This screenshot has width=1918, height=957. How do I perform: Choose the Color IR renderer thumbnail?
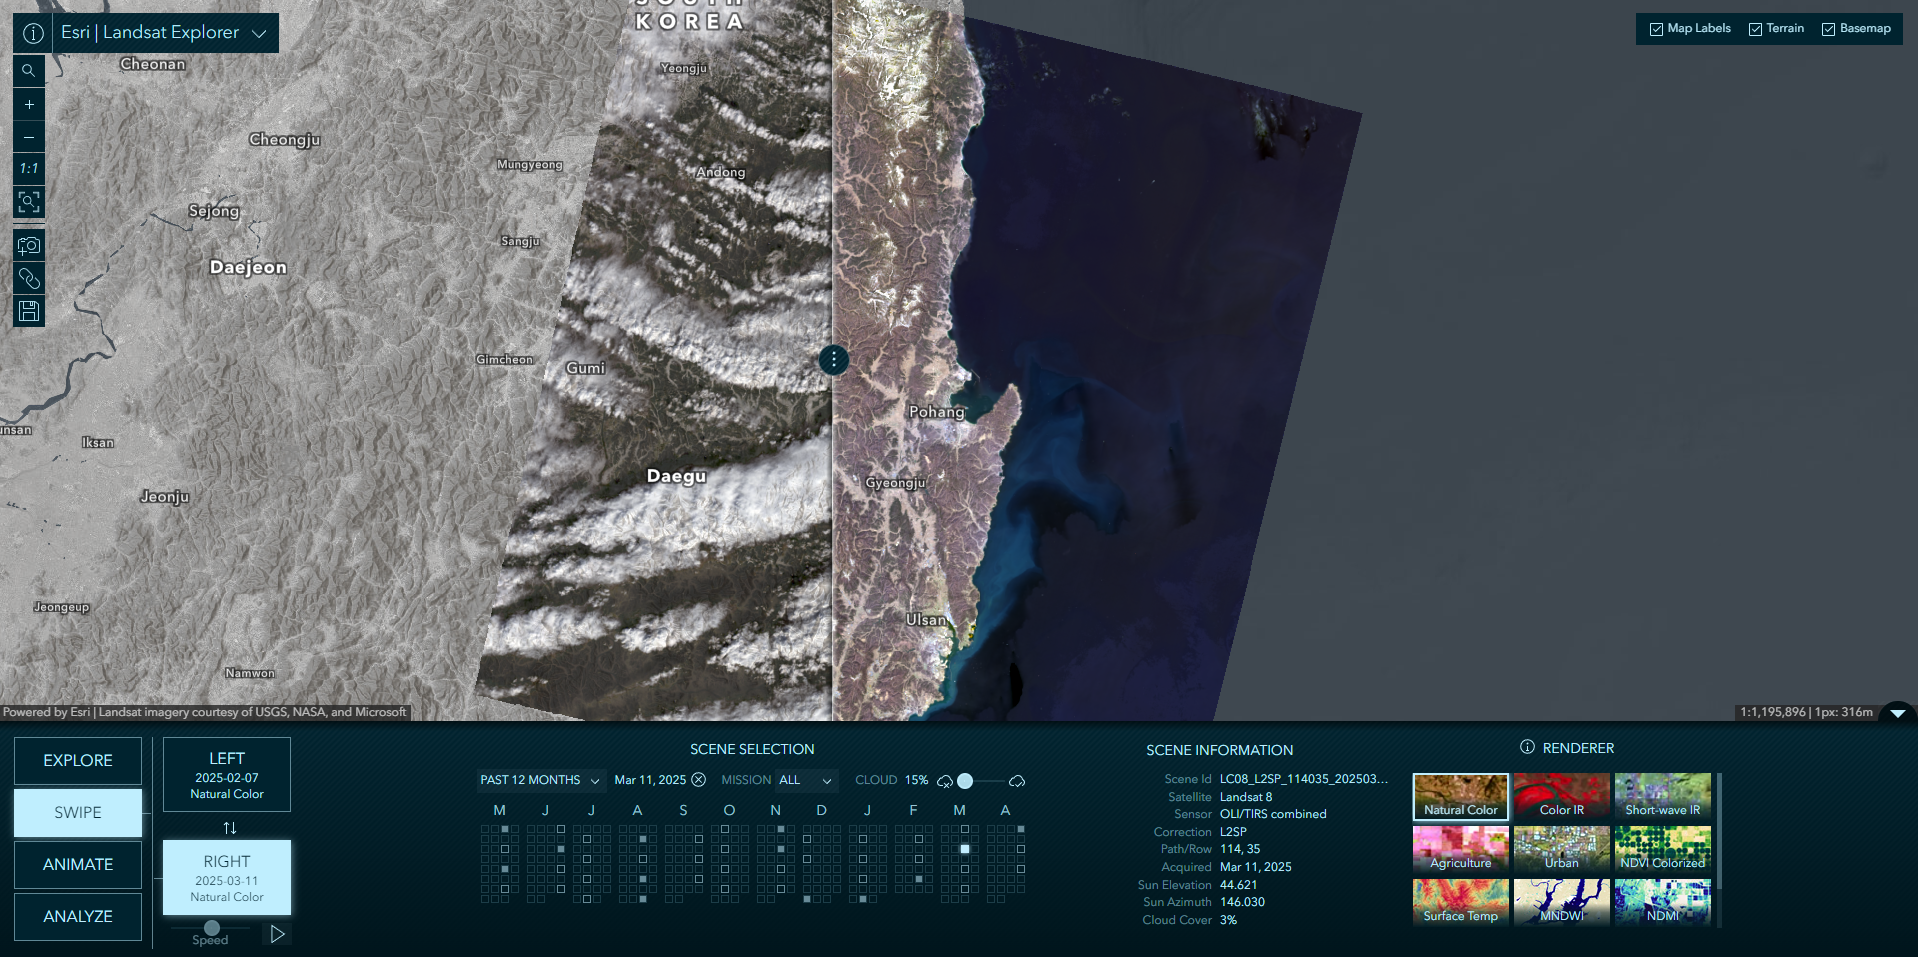(x=1561, y=797)
